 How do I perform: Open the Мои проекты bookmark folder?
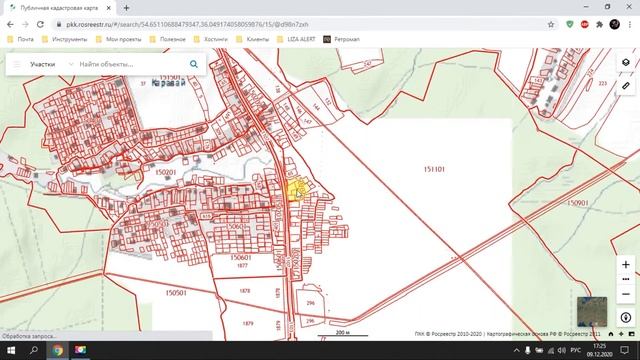click(x=118, y=39)
